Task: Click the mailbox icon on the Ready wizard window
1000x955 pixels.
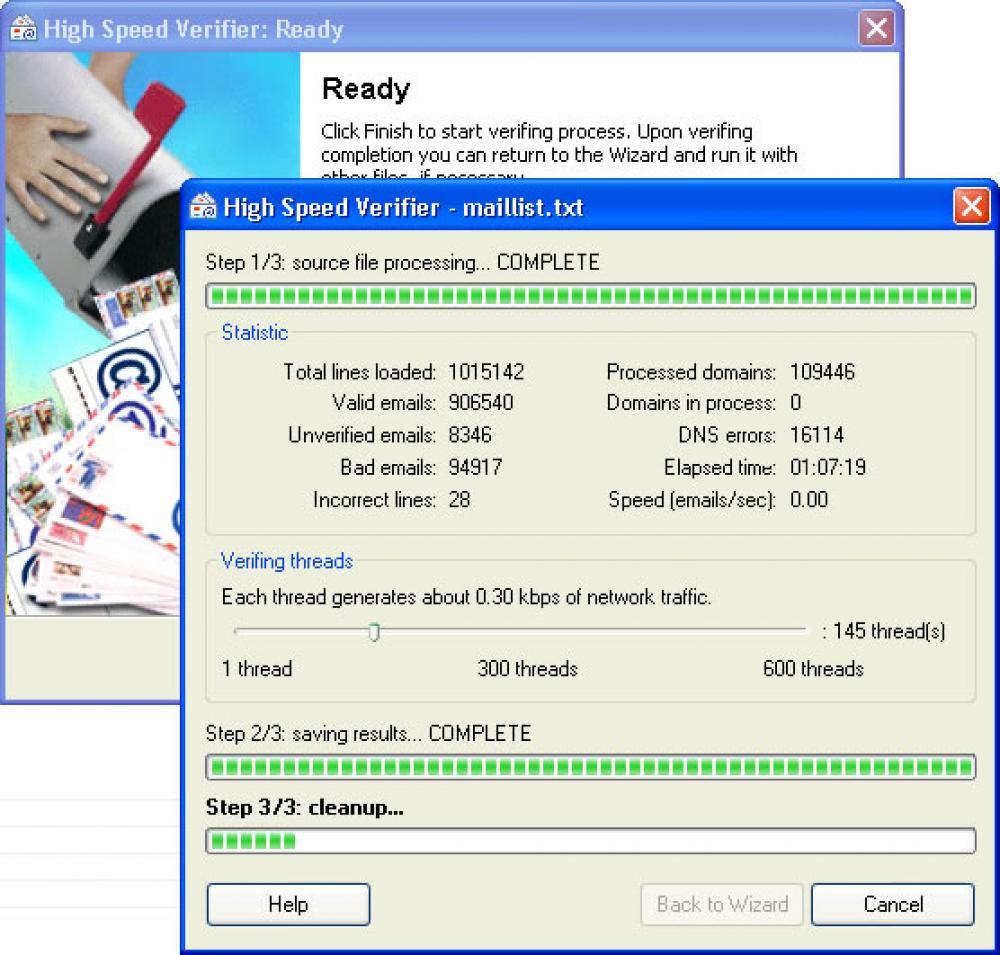Action: 24,28
